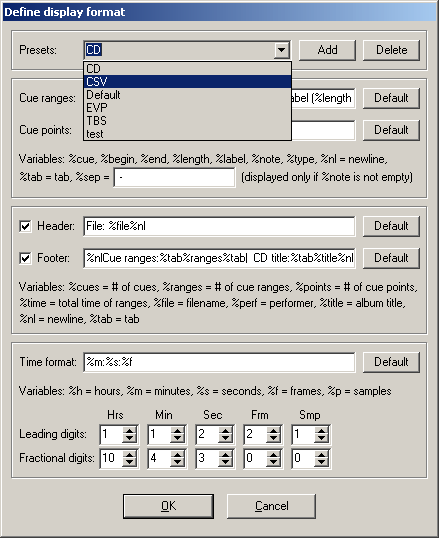Image resolution: width=439 pixels, height=538 pixels.
Task: Pick the TBS preset entry
Action: click(x=187, y=121)
